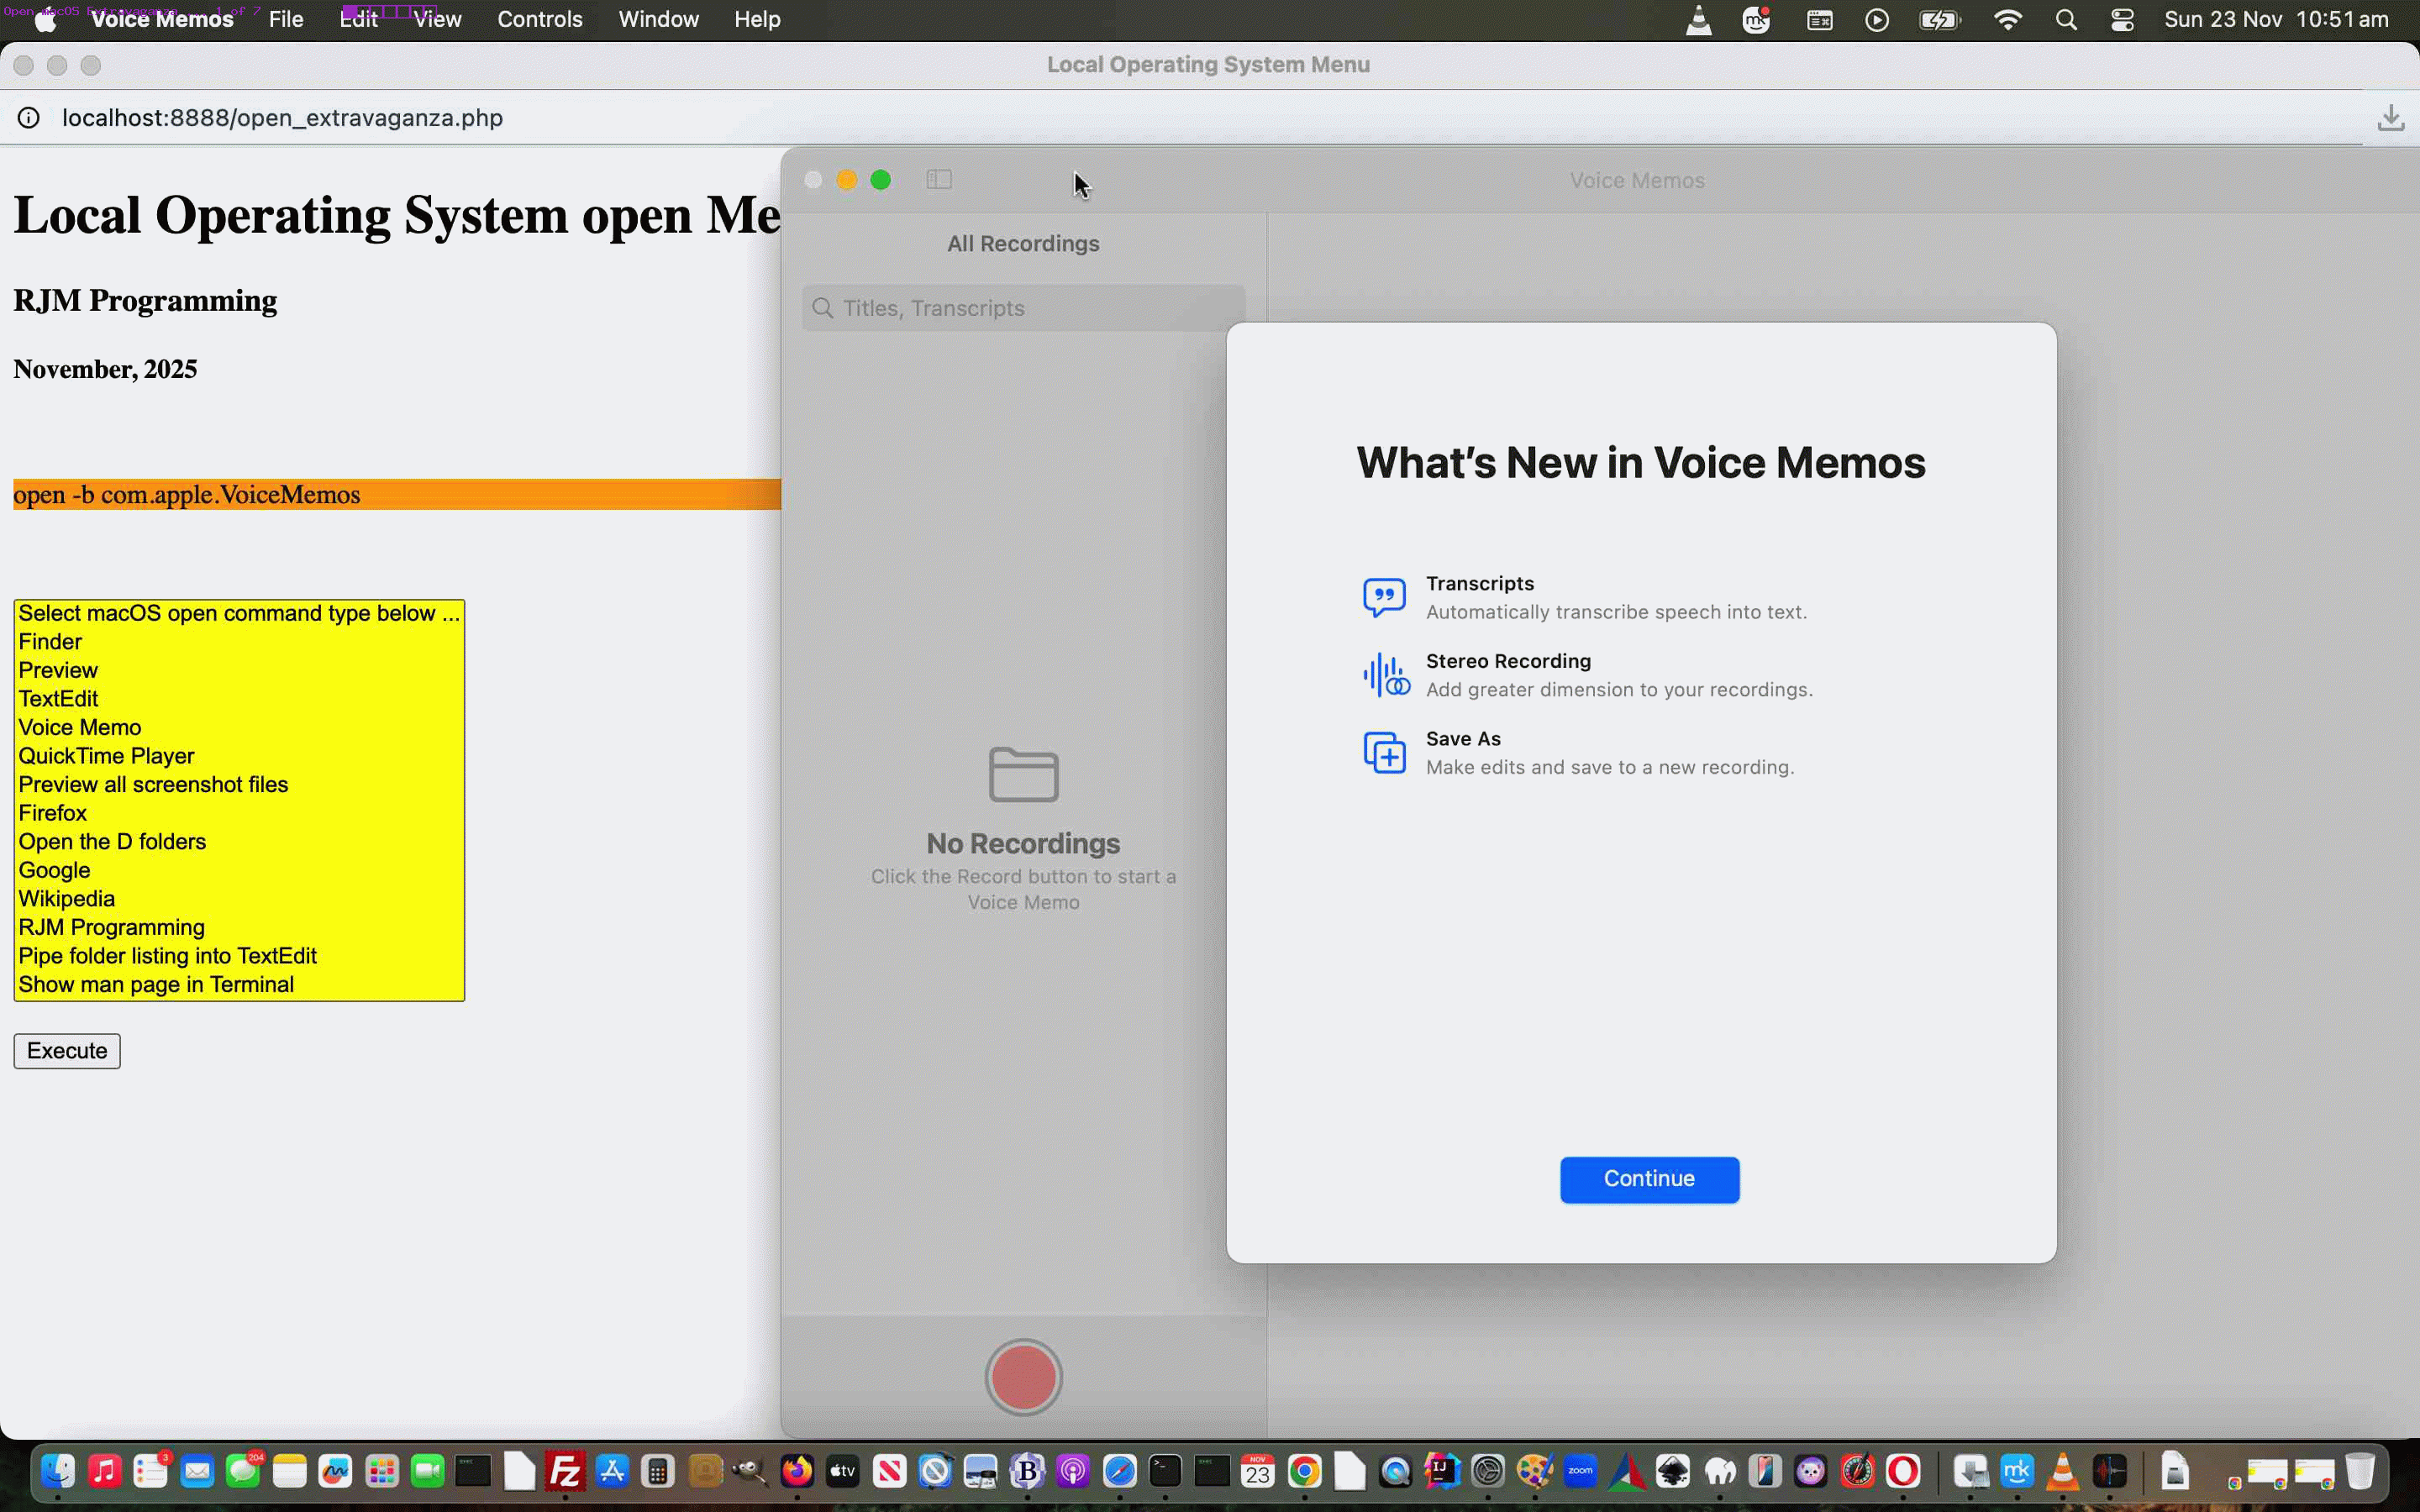2420x1512 pixels.
Task: Click the Titles, Transcripts search field
Action: [x=1020, y=308]
